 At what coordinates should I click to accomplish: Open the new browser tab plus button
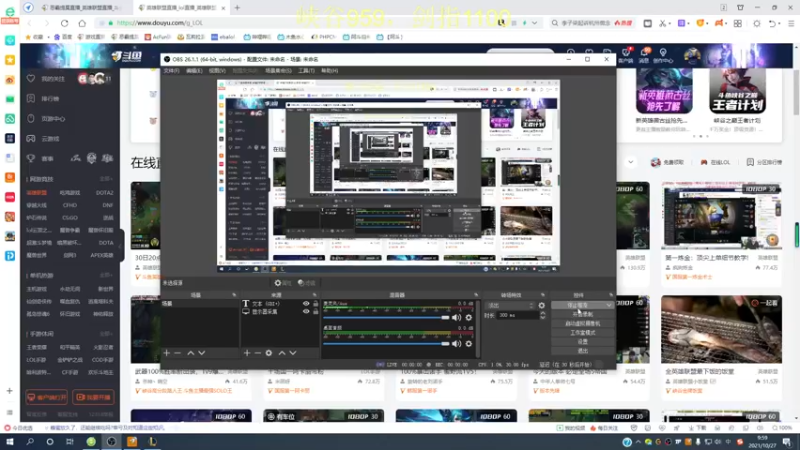[237, 8]
